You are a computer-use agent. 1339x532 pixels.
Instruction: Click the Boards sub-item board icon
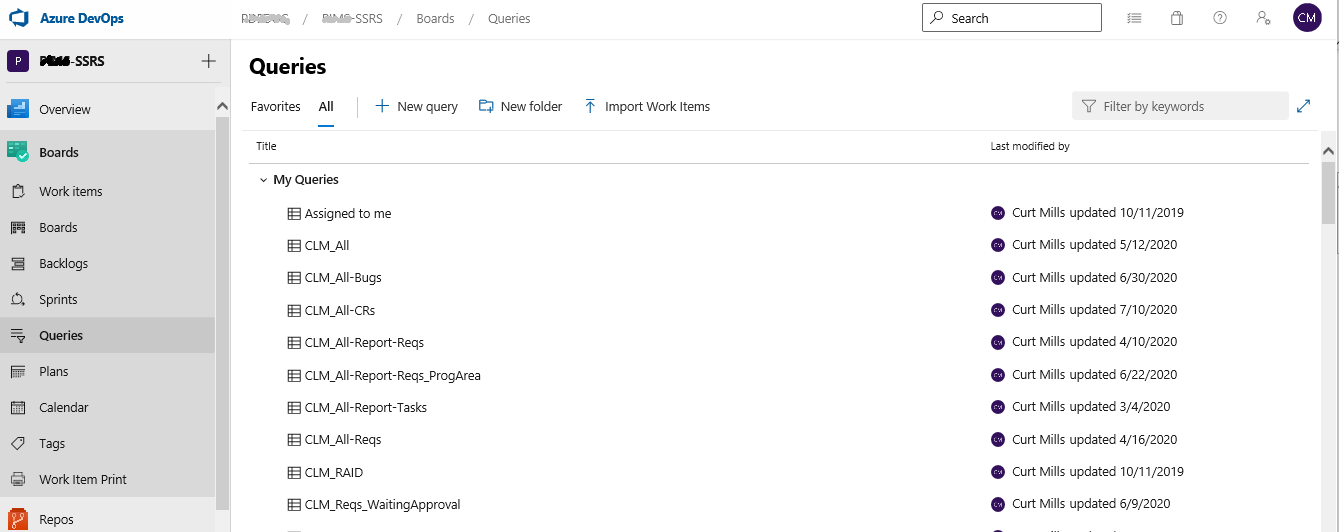18,227
